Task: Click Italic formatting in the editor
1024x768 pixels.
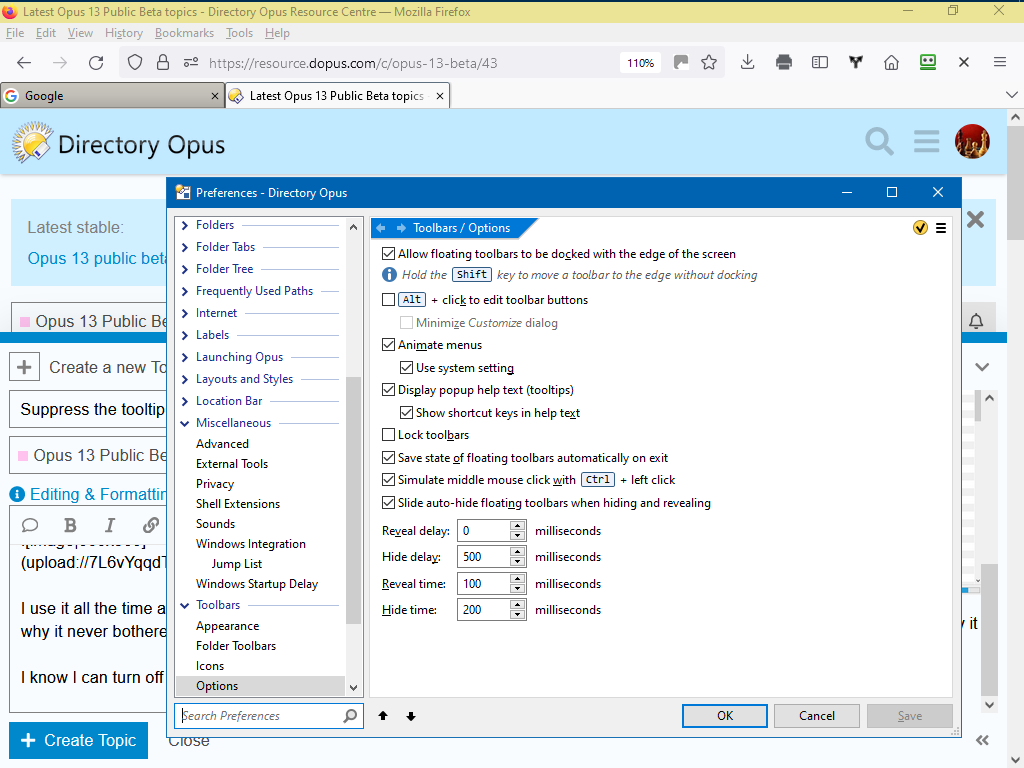Action: [x=110, y=526]
